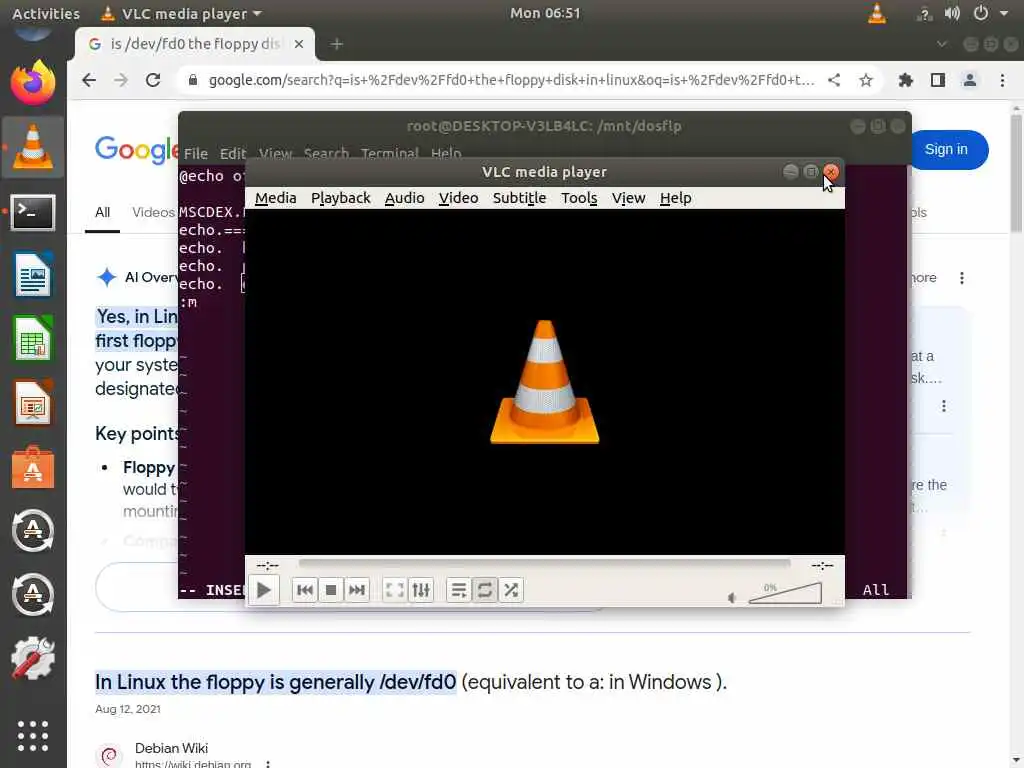
Task: Launch Firefox from the dock
Action: pos(33,84)
